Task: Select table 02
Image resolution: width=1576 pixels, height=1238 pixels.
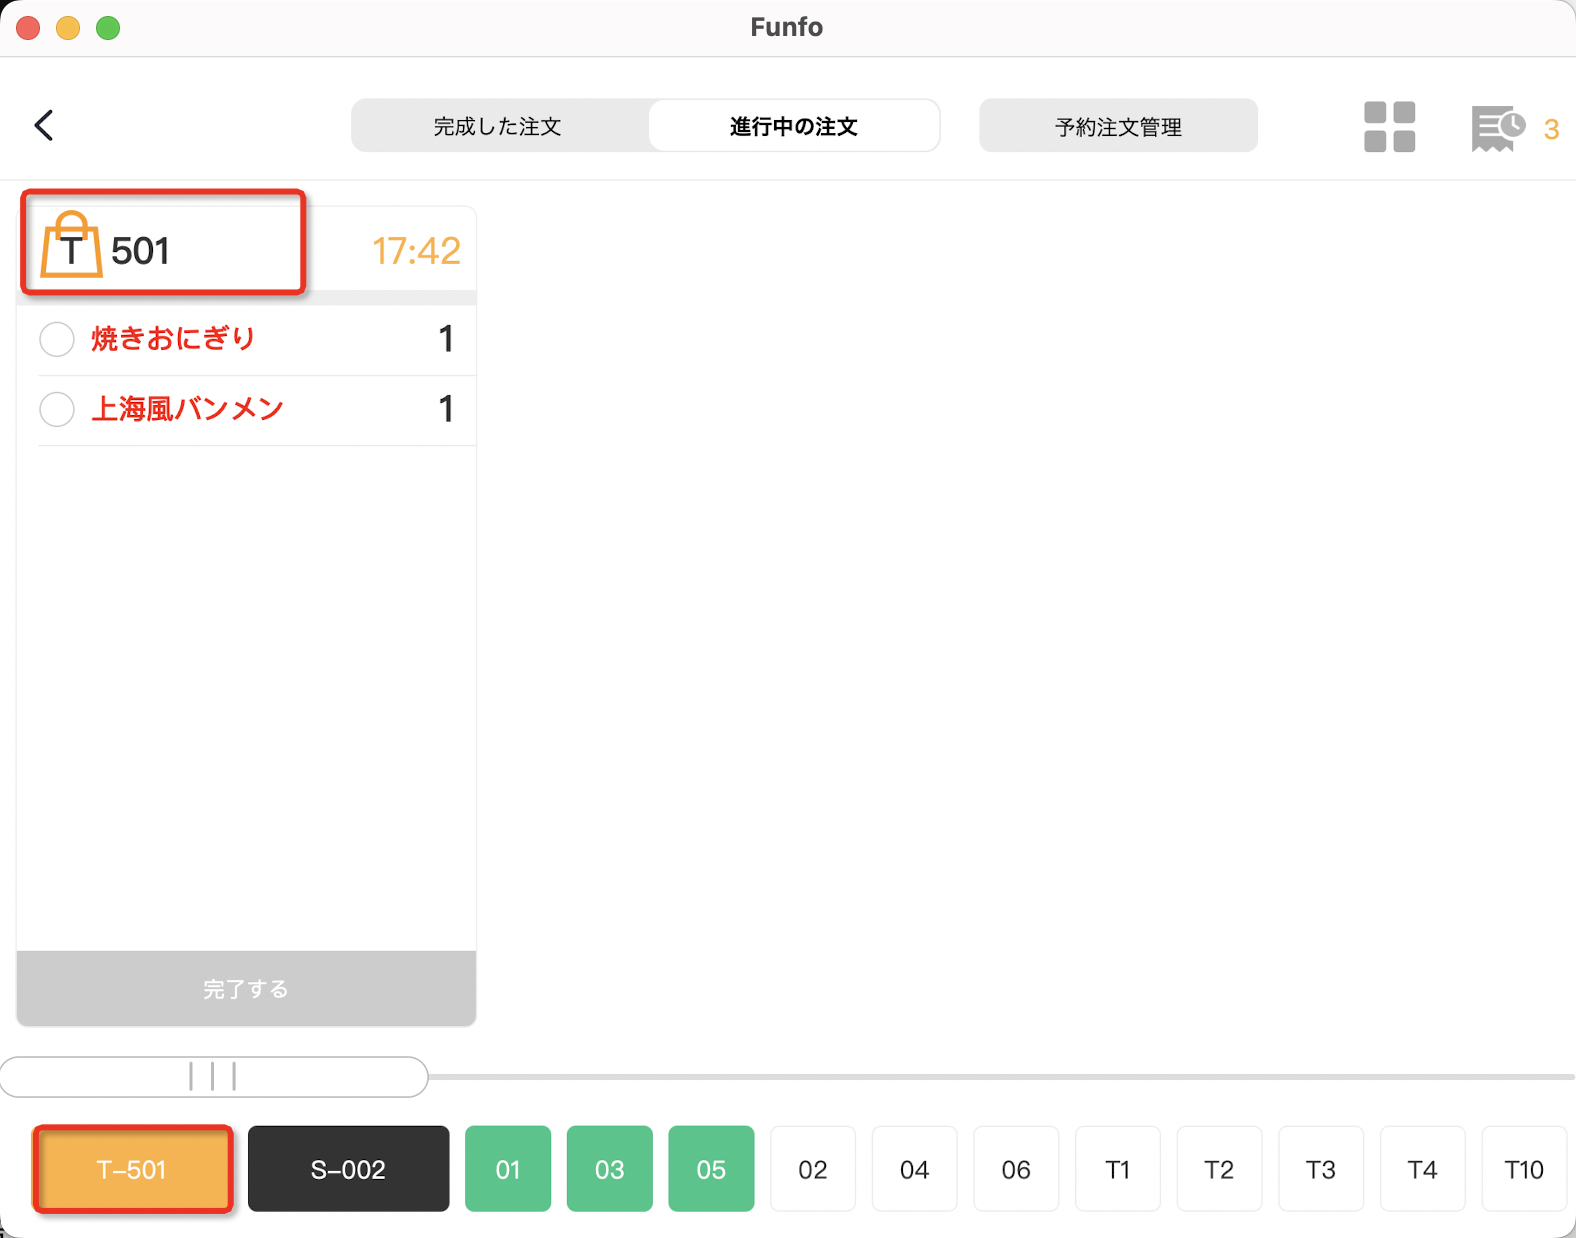Action: 813,1169
